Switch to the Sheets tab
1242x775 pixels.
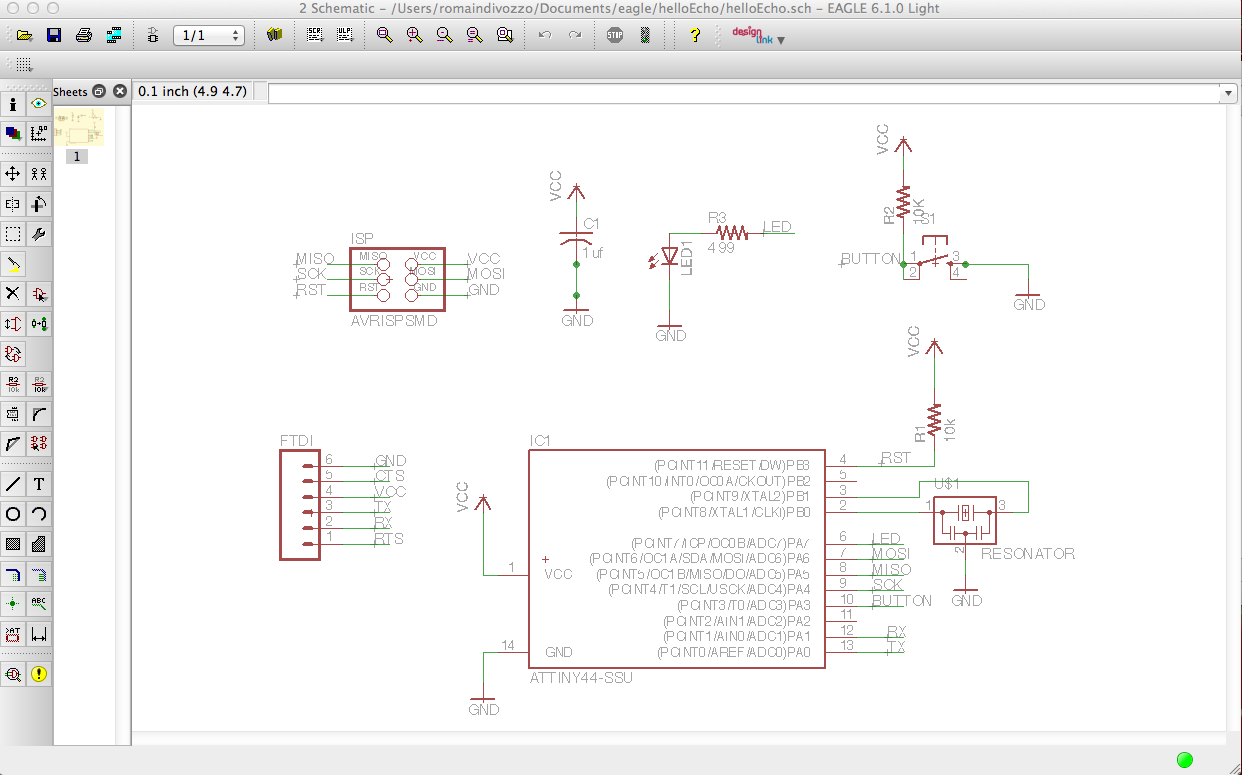pos(70,91)
